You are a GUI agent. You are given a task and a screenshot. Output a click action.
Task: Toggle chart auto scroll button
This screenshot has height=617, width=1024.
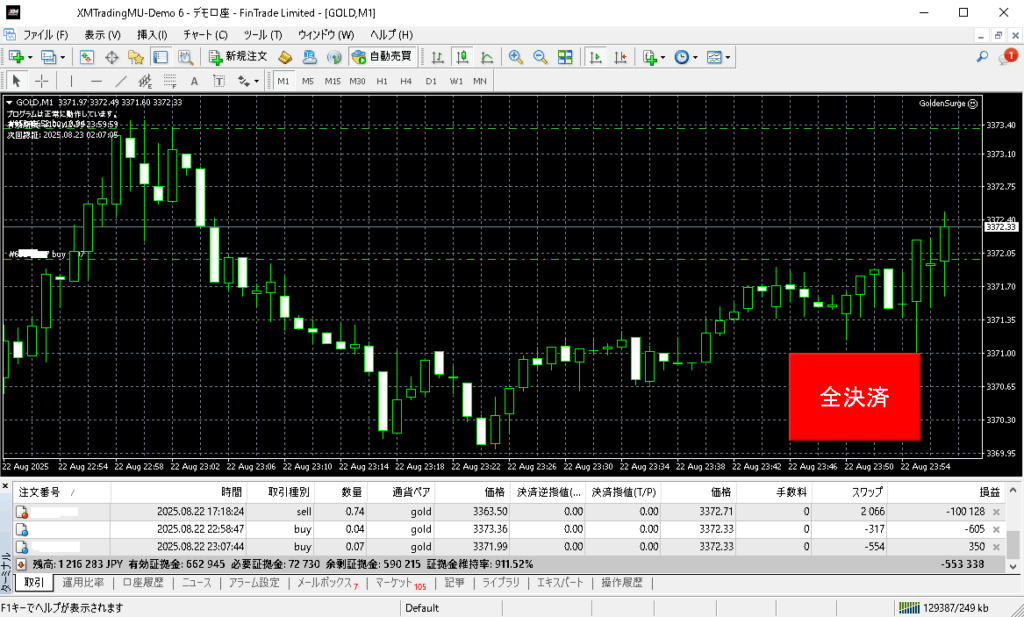click(595, 57)
